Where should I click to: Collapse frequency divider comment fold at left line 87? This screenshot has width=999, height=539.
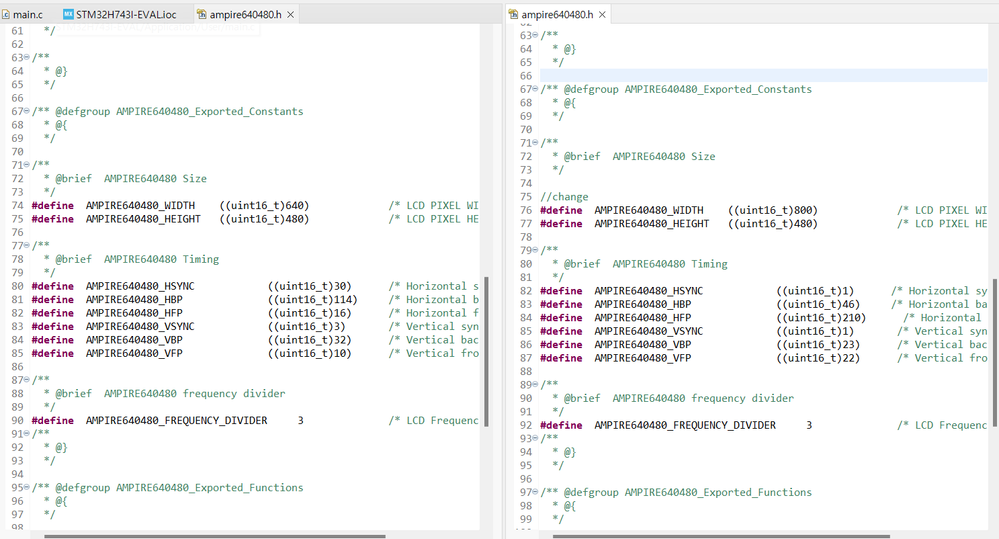click(27, 380)
